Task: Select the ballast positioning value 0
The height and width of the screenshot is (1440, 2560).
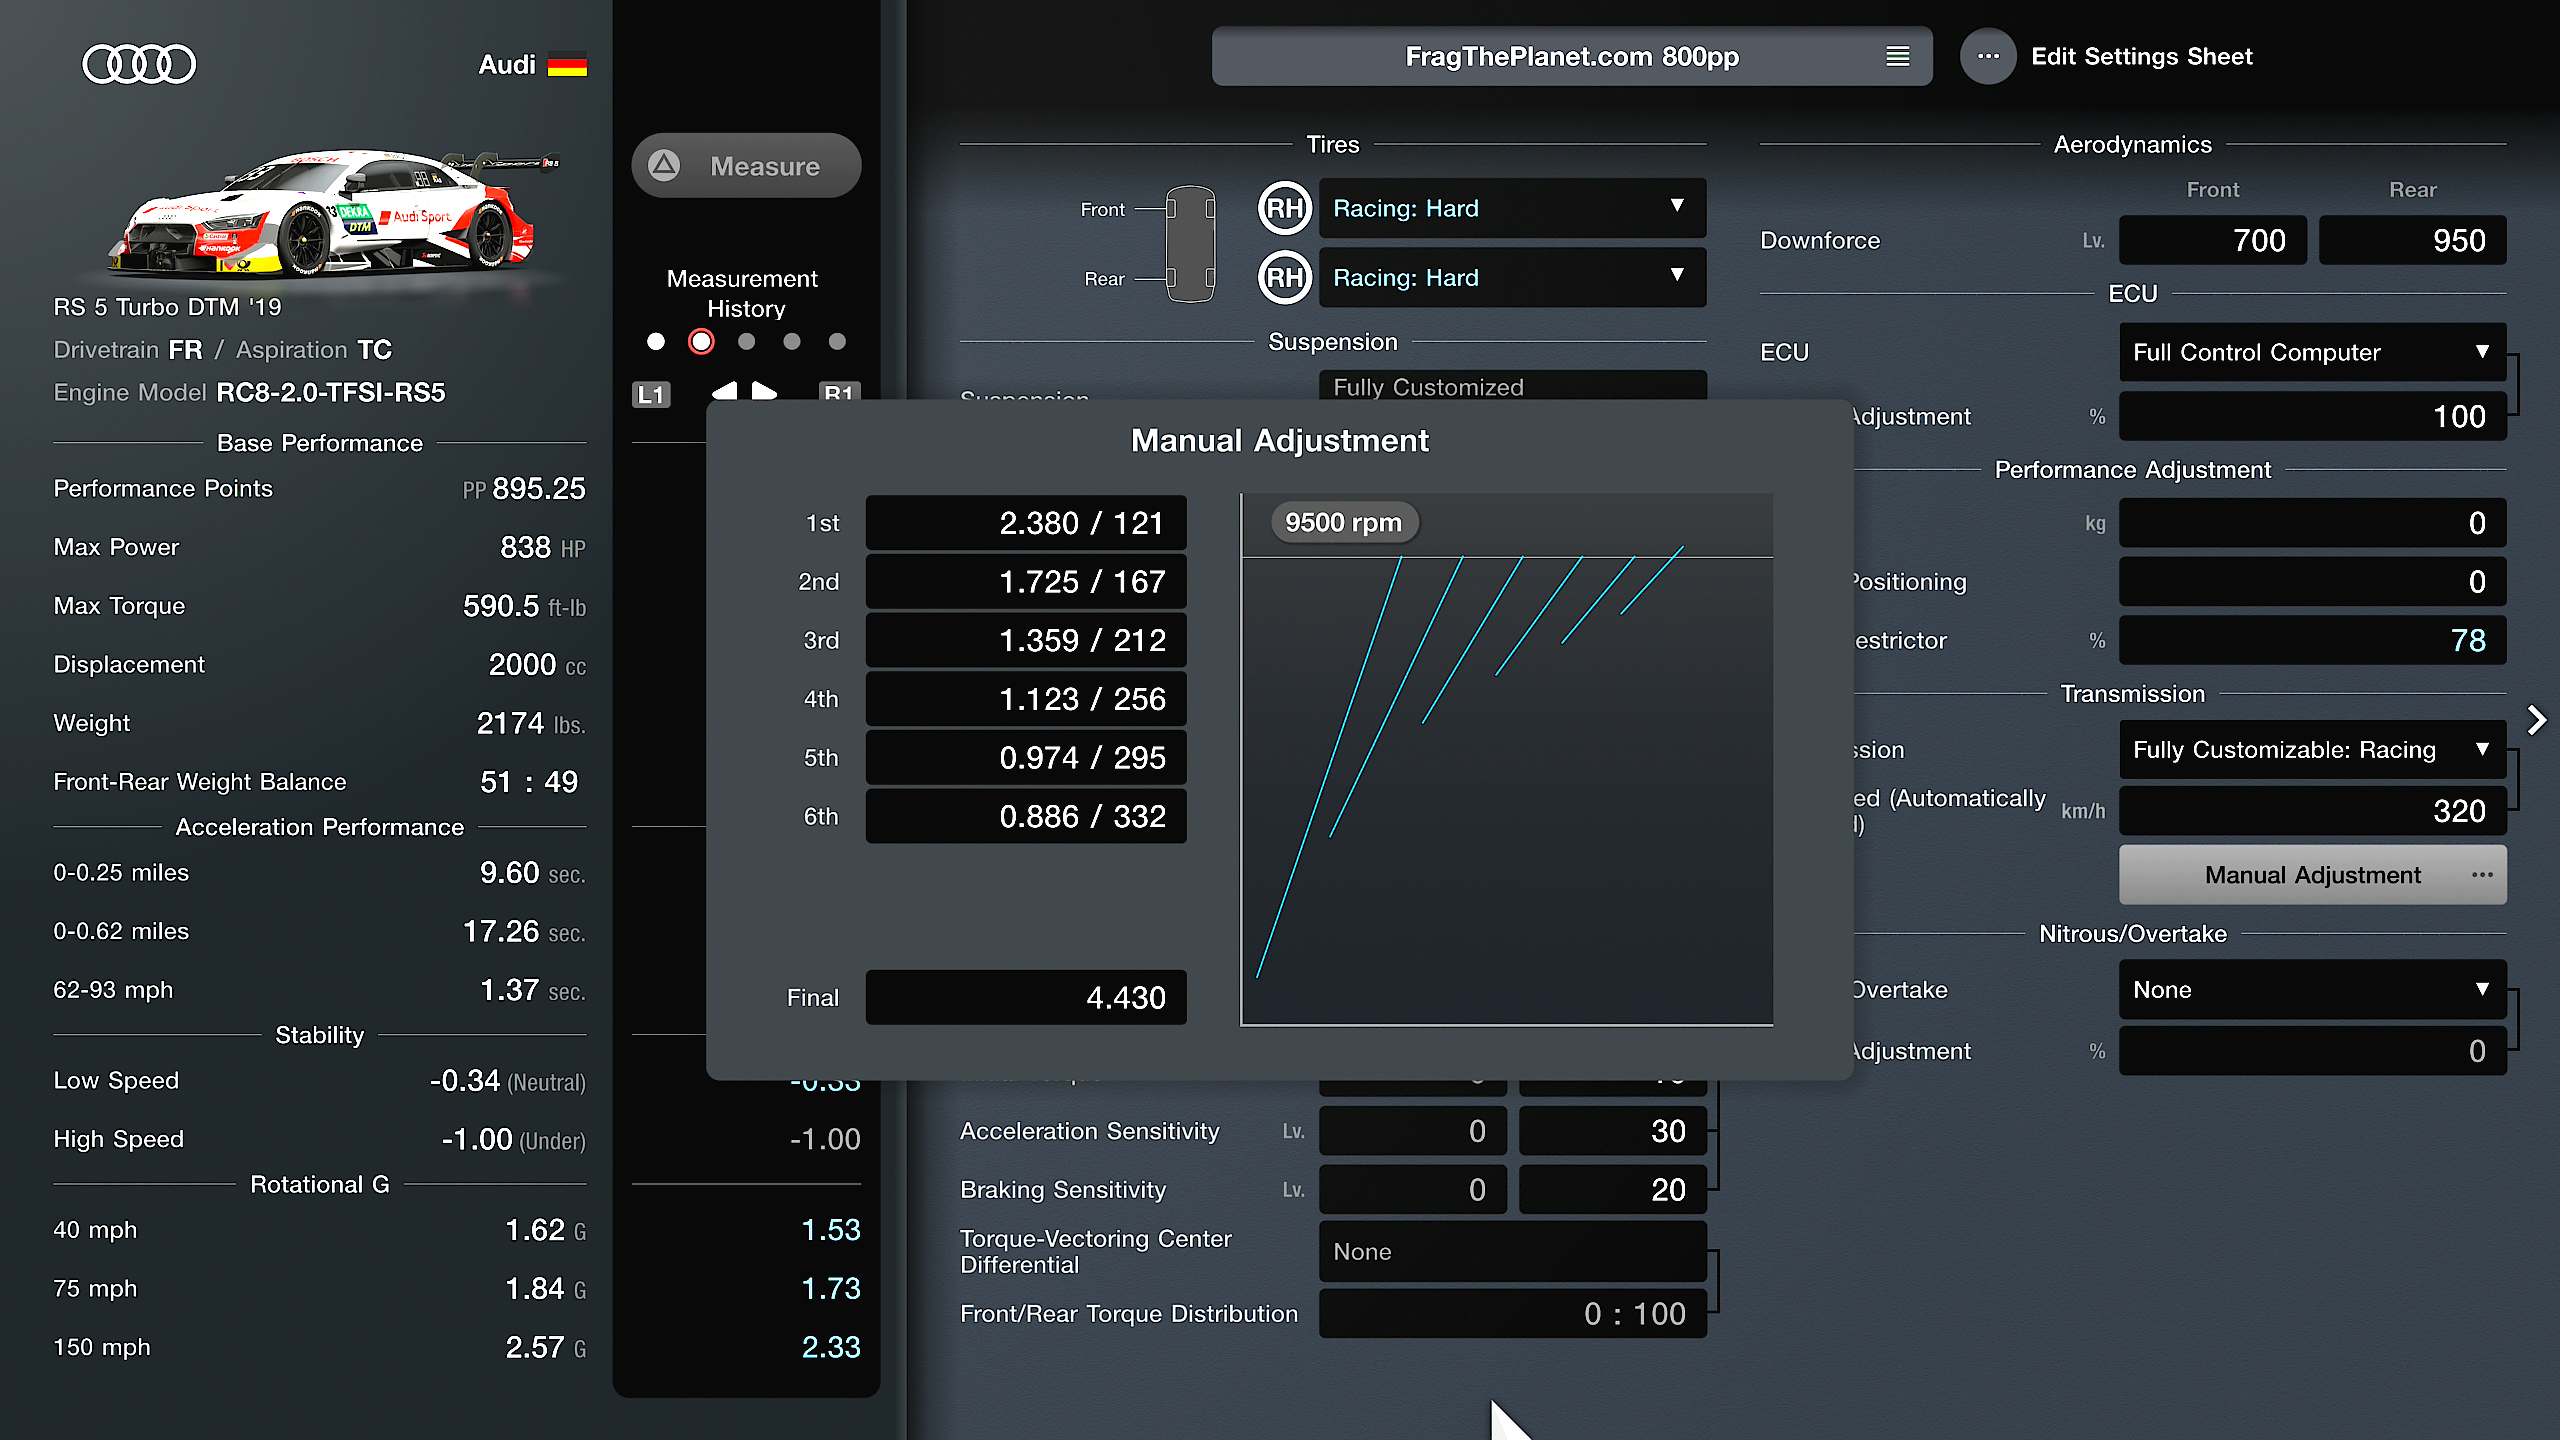Action: 2312,582
